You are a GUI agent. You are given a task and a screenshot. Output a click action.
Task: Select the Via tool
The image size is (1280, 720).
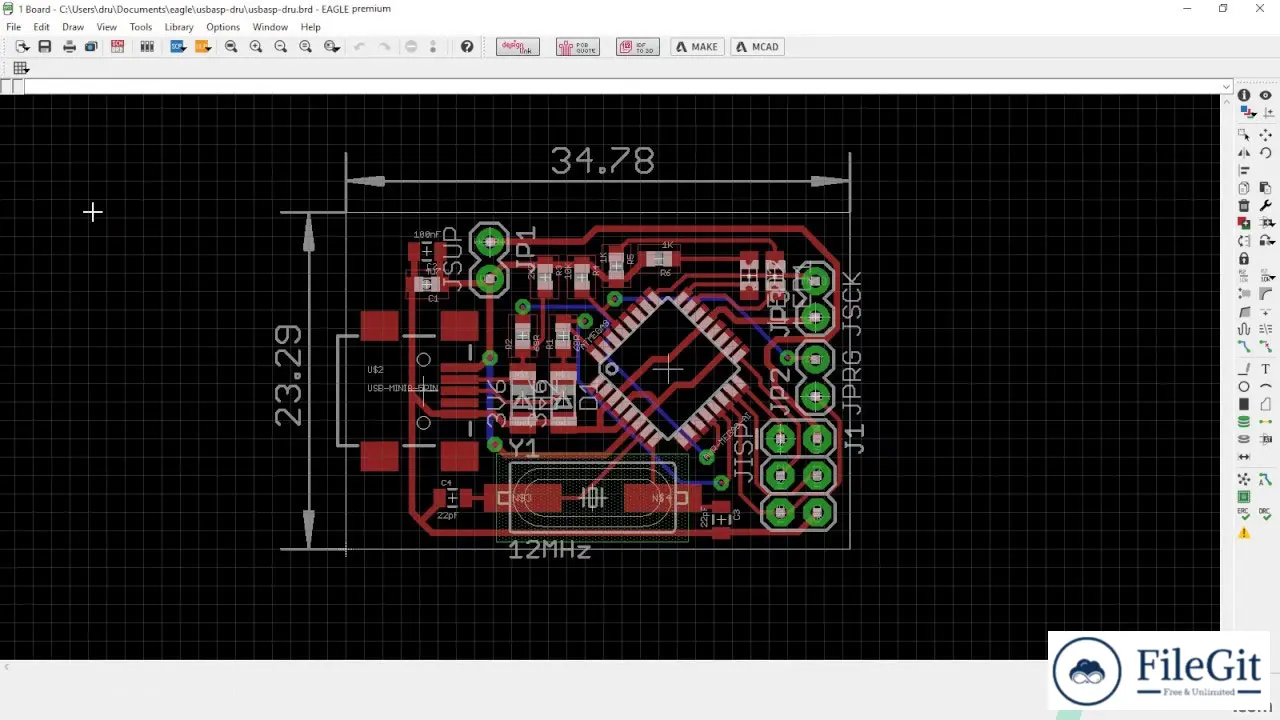point(1244,422)
